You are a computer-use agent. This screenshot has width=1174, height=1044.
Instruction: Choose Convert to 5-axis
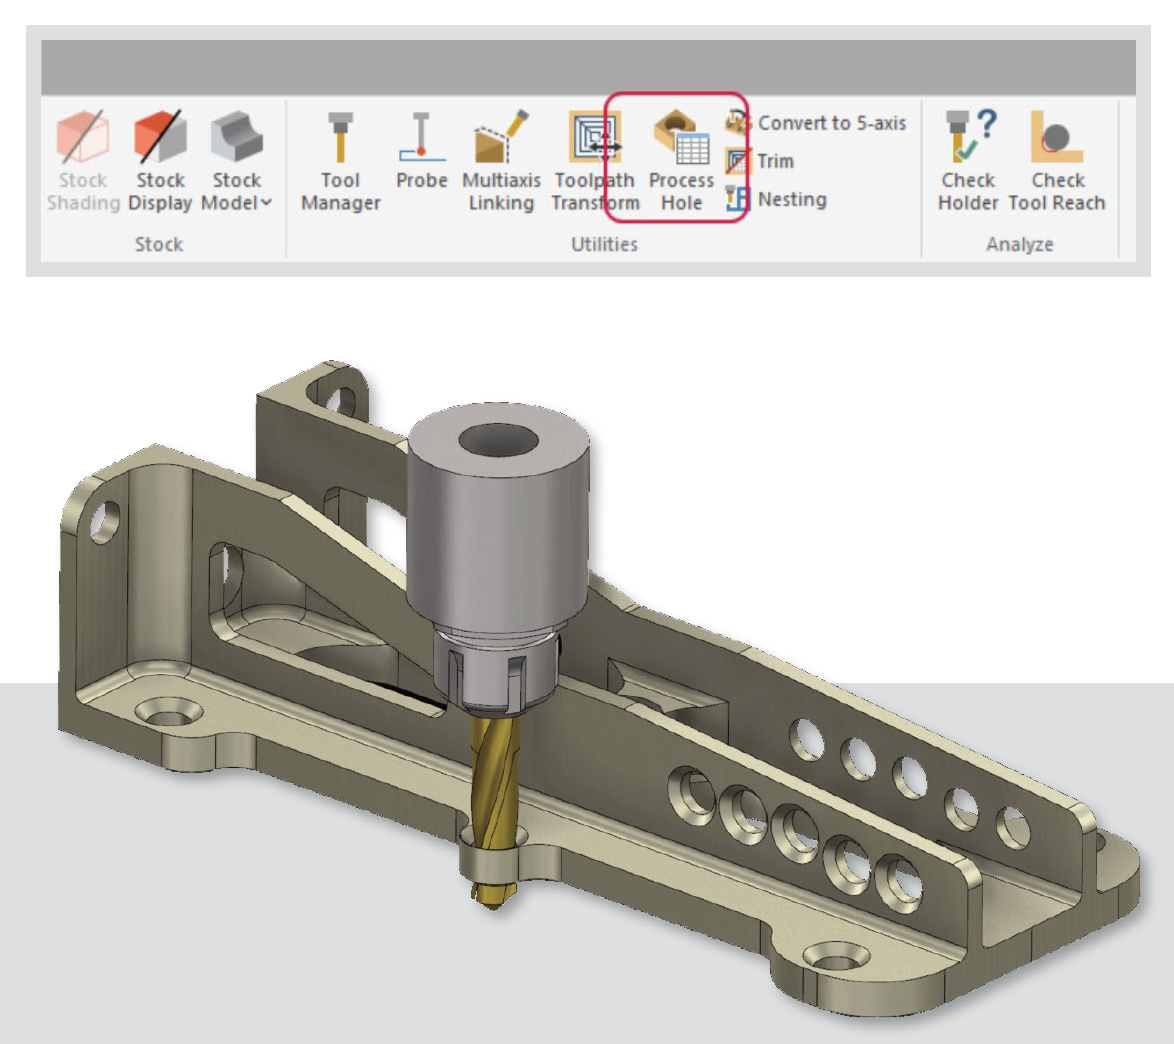coord(815,123)
